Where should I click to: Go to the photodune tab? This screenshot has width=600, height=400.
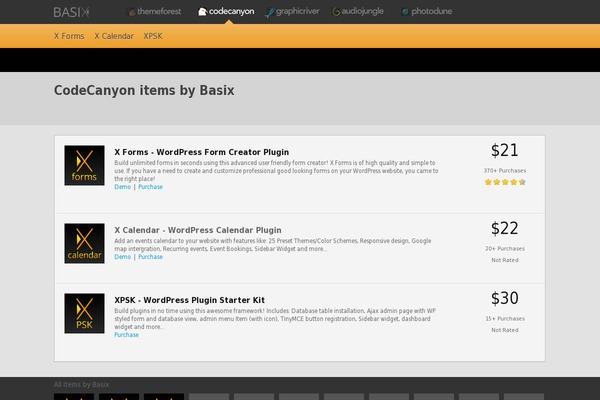427,11
